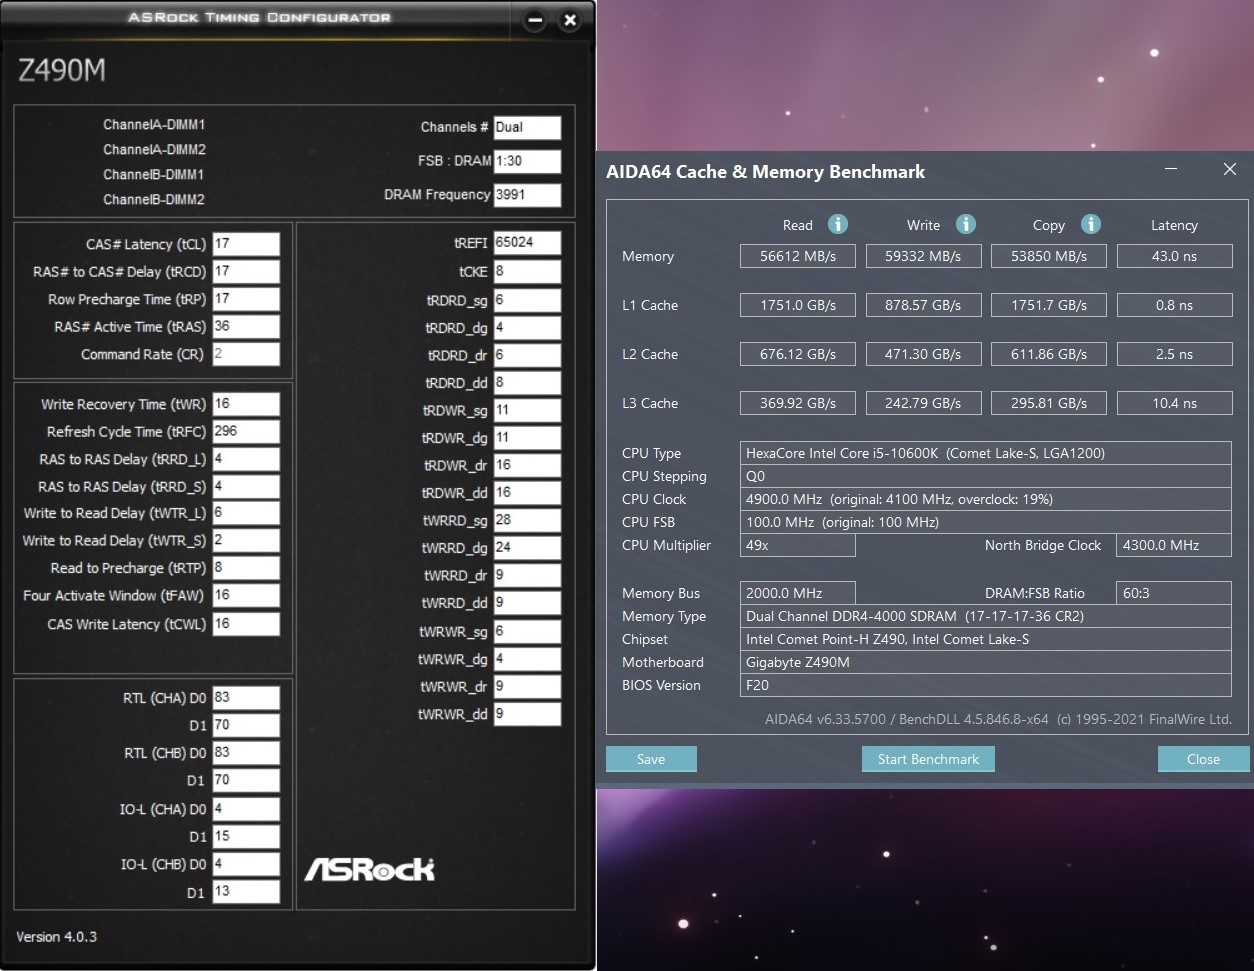The width and height of the screenshot is (1254, 971).
Task: Click the DRAM Frequency field 3991
Action: point(527,195)
